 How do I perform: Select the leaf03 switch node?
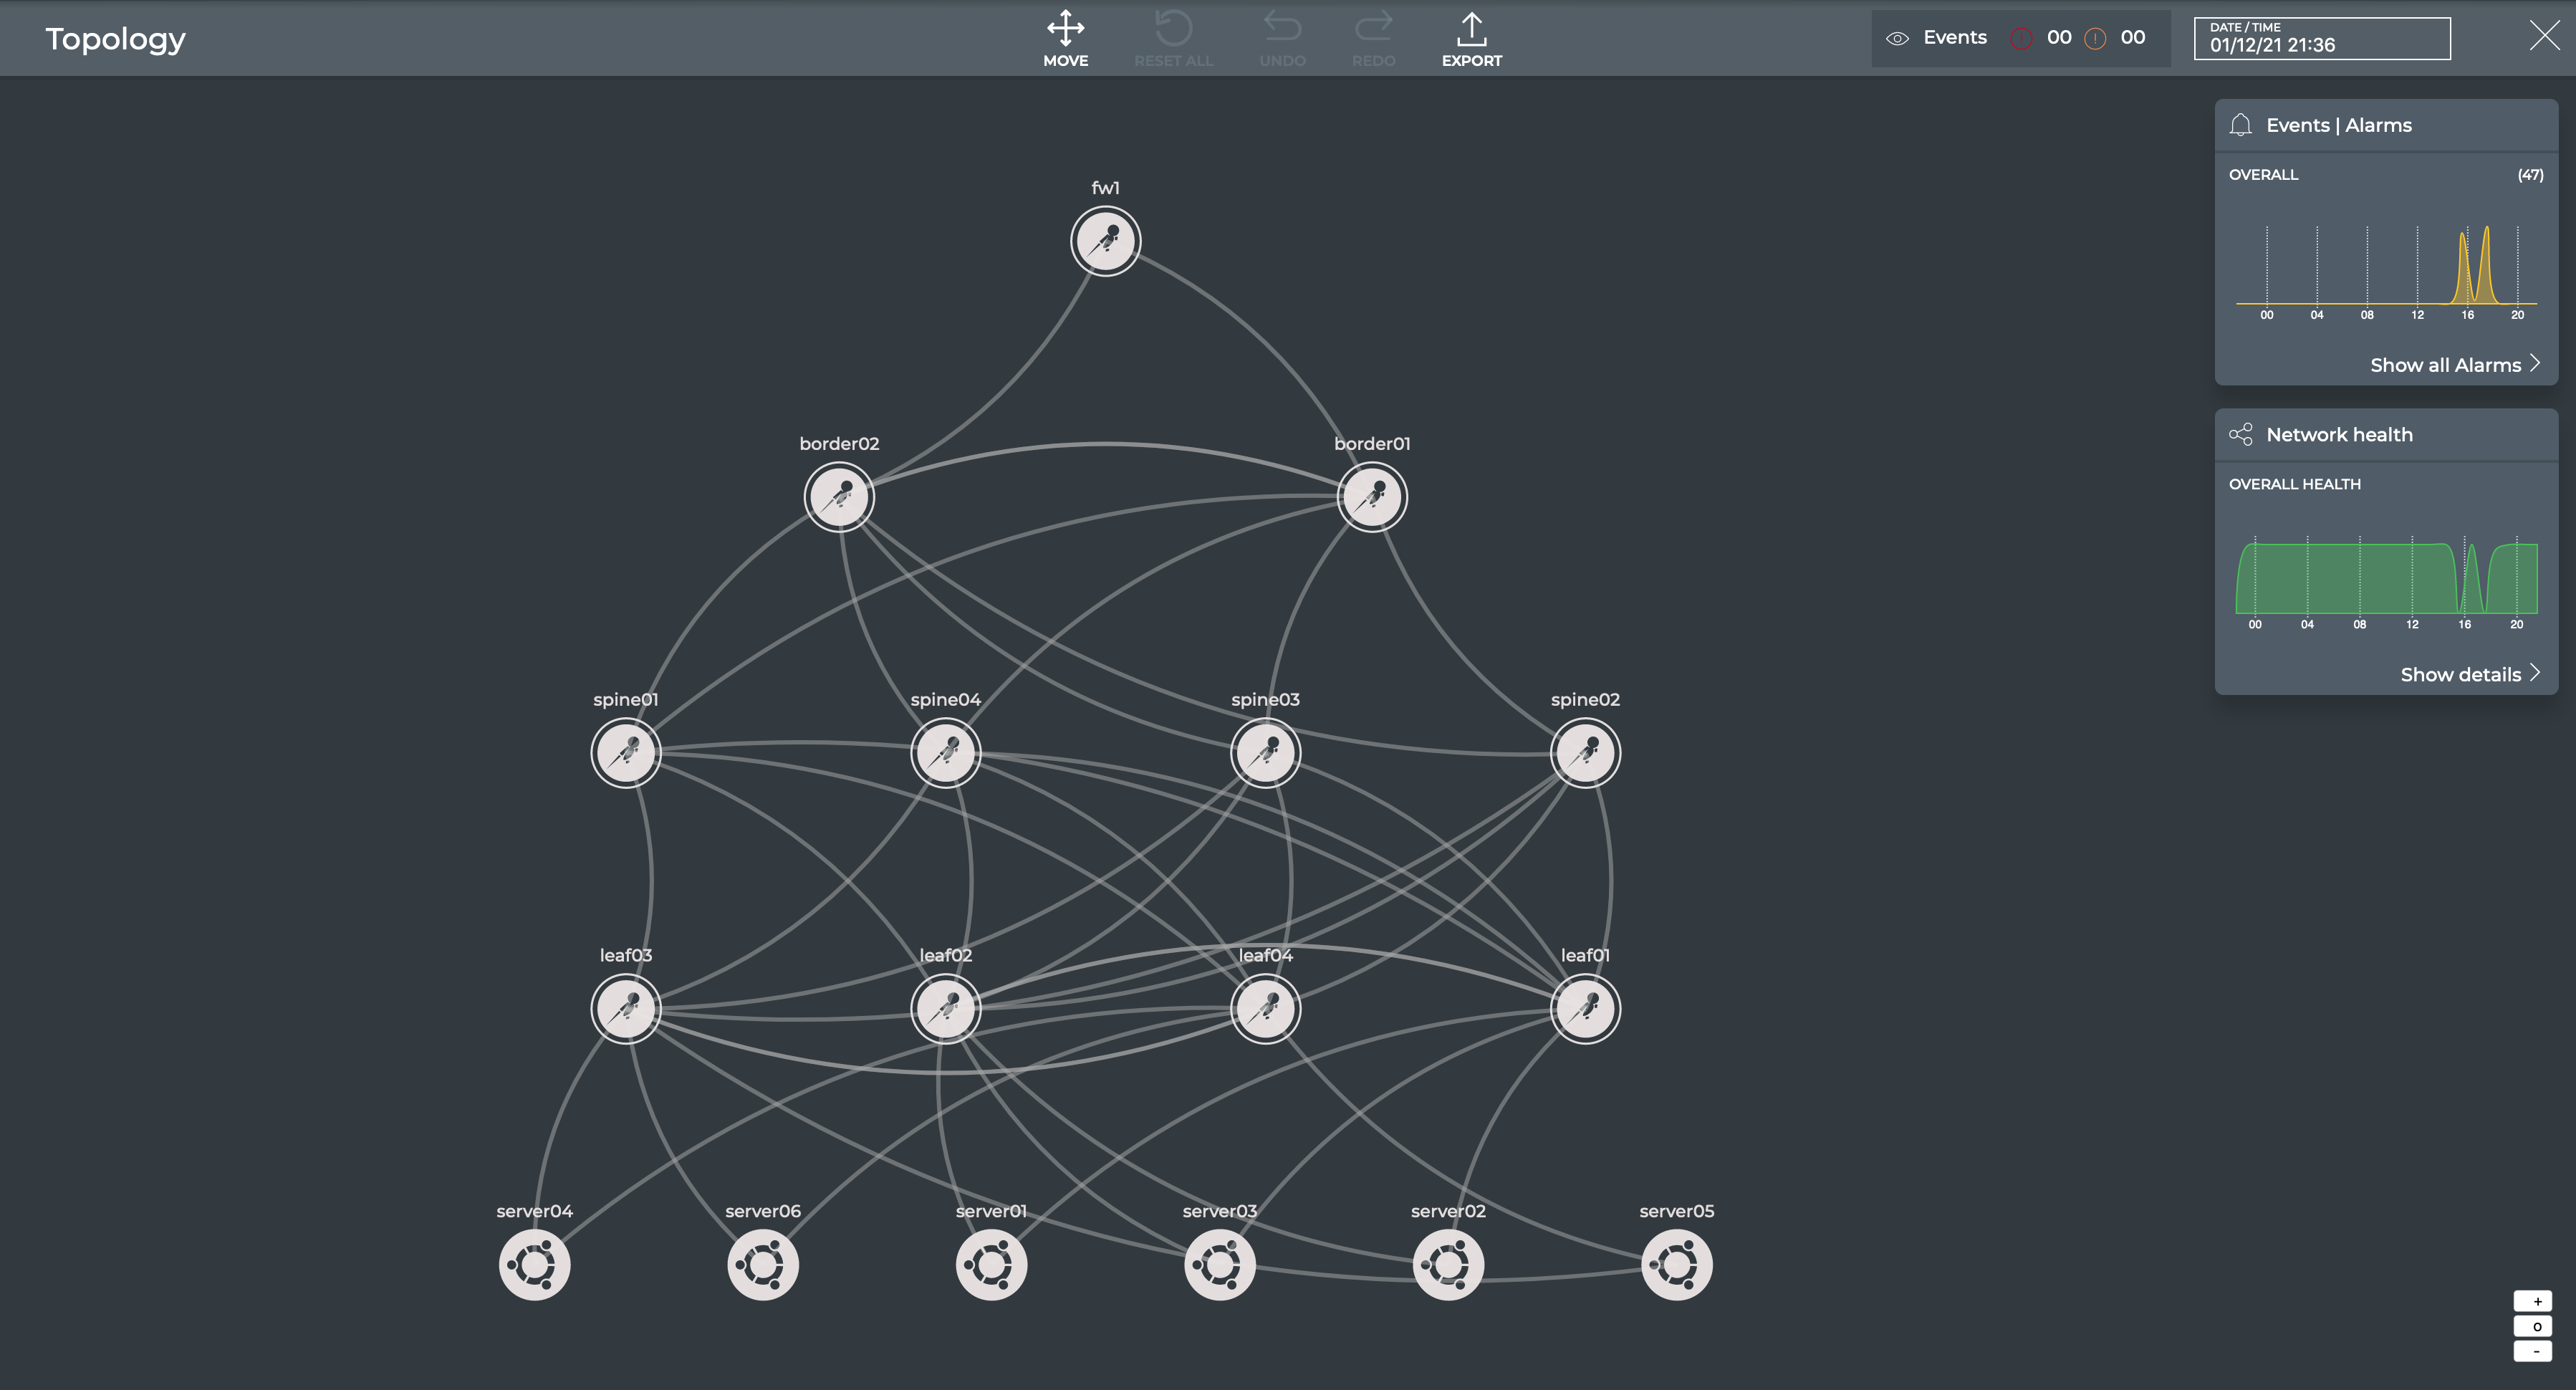tap(626, 1009)
